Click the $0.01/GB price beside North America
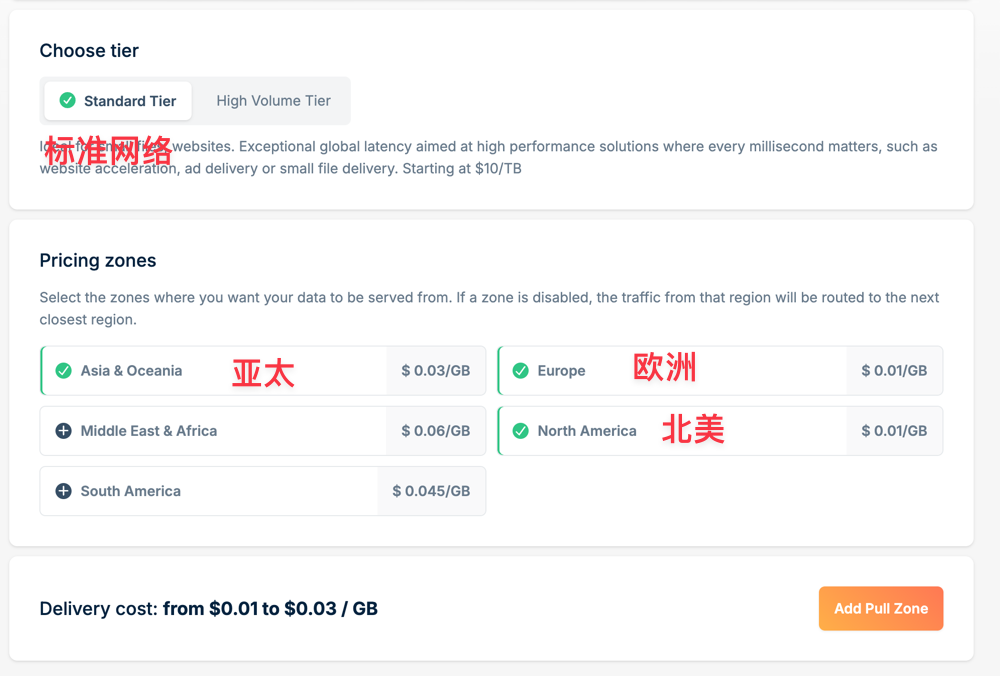 (894, 431)
